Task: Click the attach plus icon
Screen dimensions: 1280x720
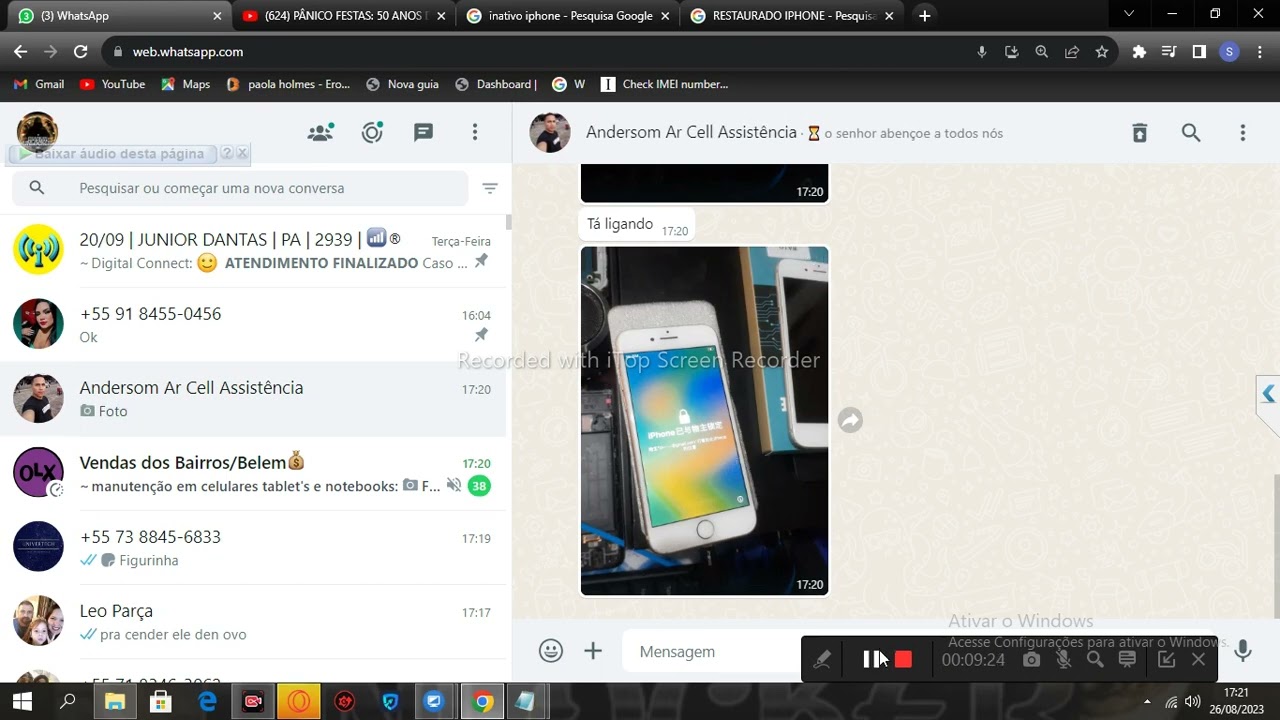Action: 593,651
